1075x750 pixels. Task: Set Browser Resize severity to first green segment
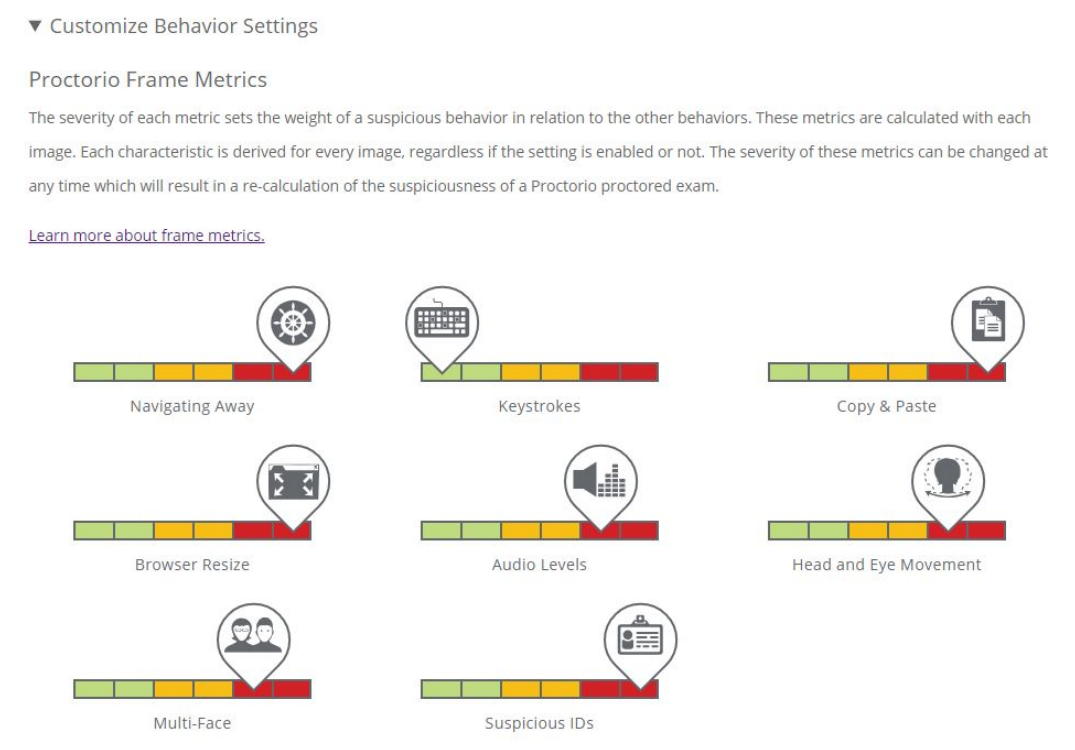coord(94,530)
